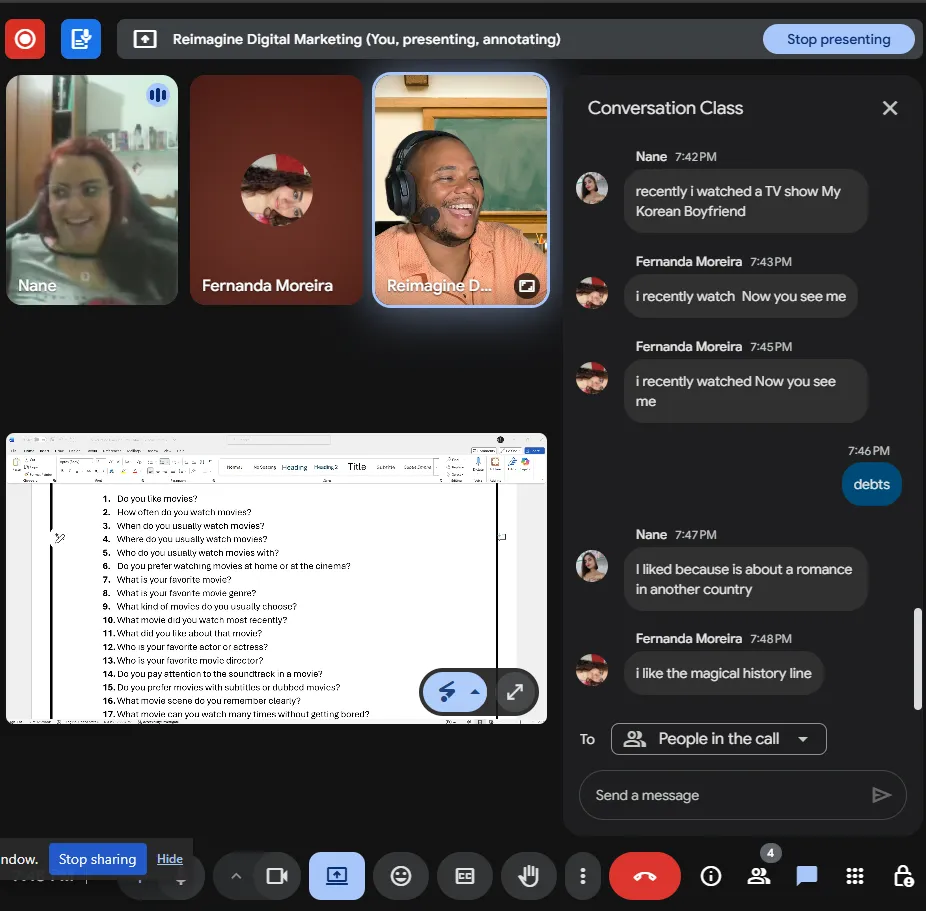
Task: Open the activities grid icon
Action: (x=855, y=876)
